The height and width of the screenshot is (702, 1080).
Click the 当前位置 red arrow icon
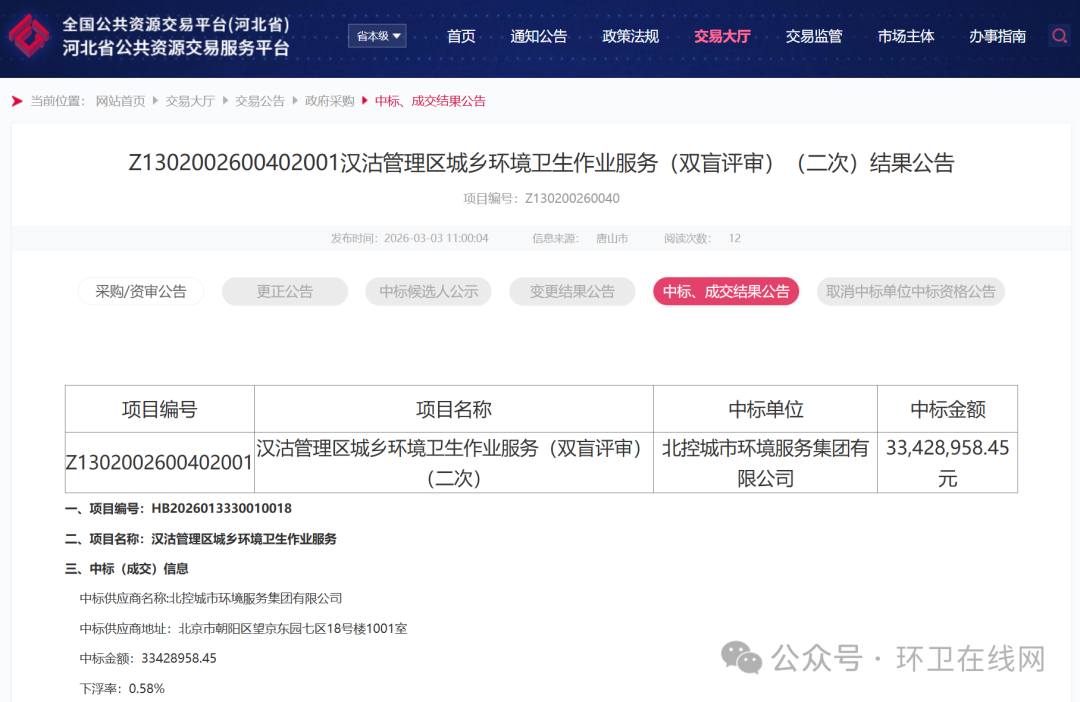pyautogui.click(x=17, y=101)
